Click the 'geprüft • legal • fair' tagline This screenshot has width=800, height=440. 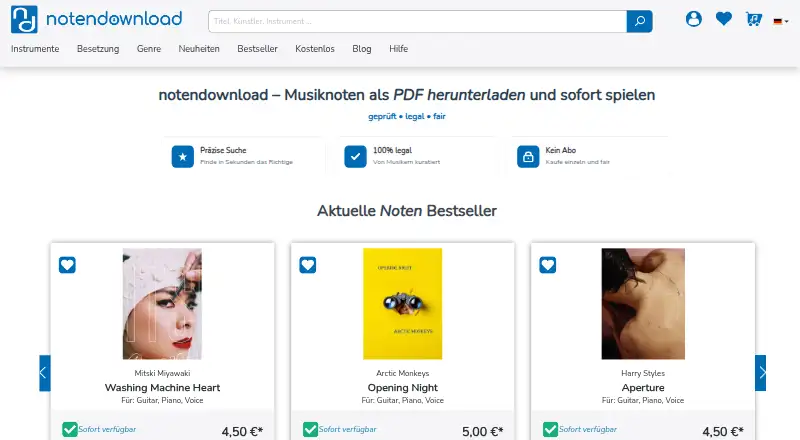407,116
